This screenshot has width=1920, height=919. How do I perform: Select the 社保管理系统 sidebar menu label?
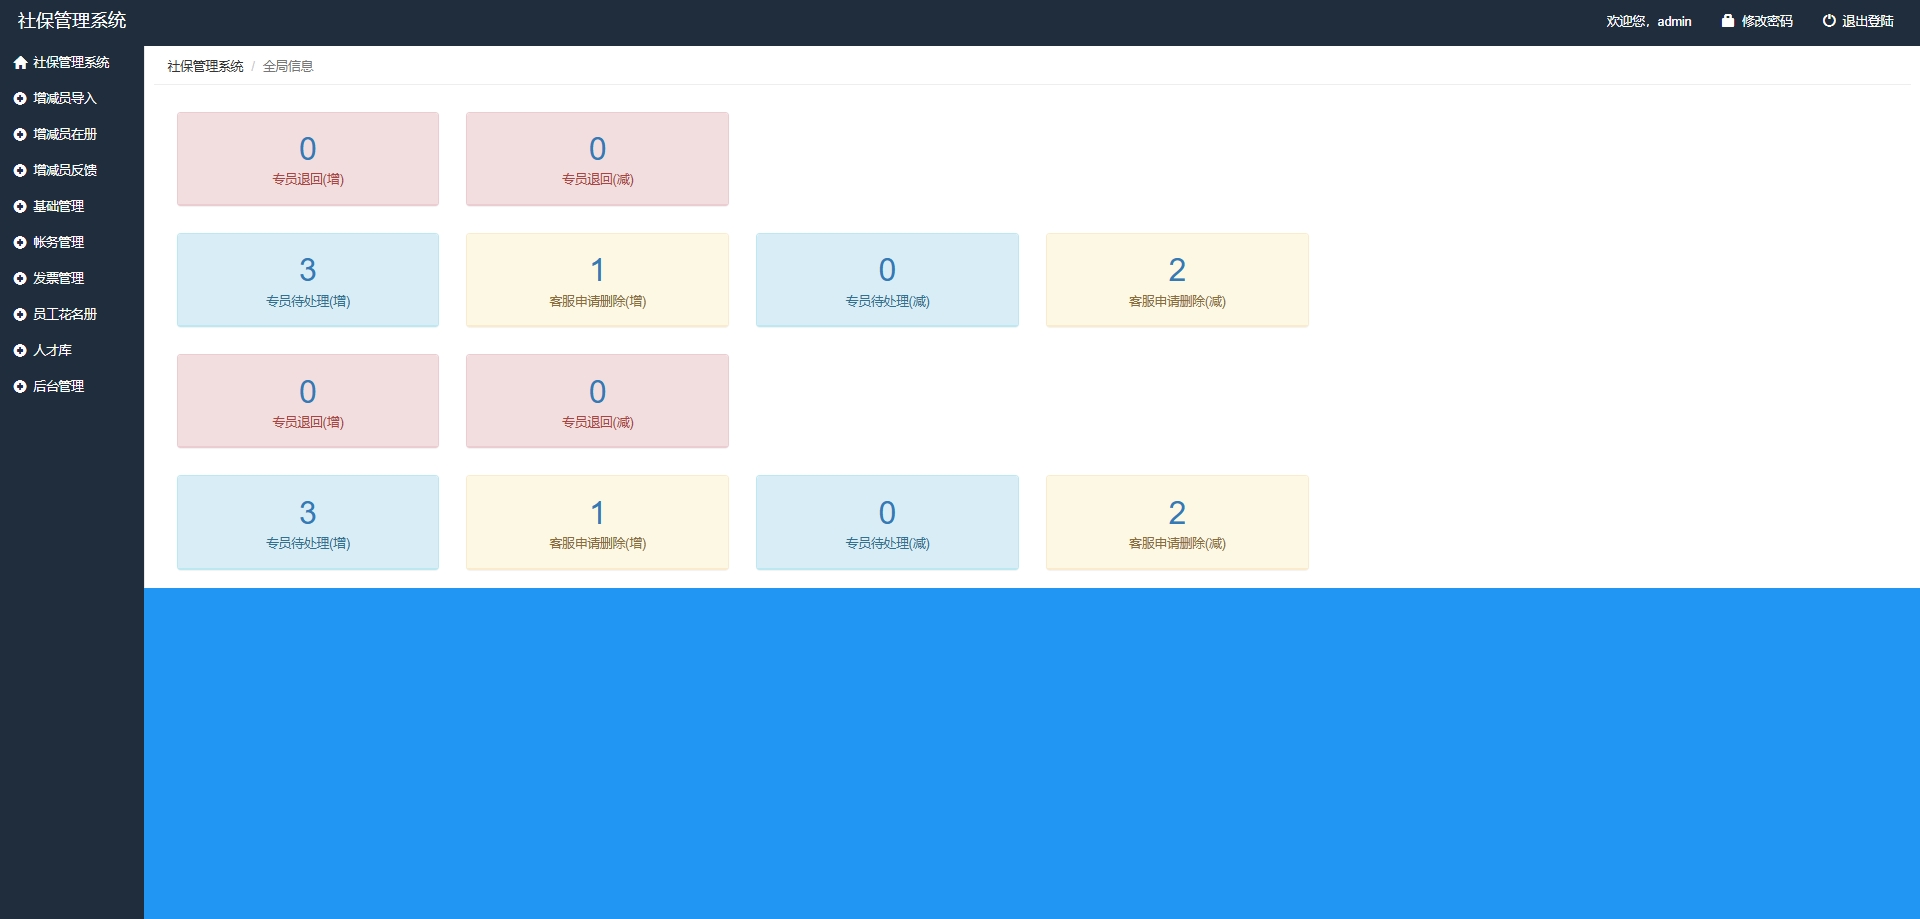(x=71, y=63)
